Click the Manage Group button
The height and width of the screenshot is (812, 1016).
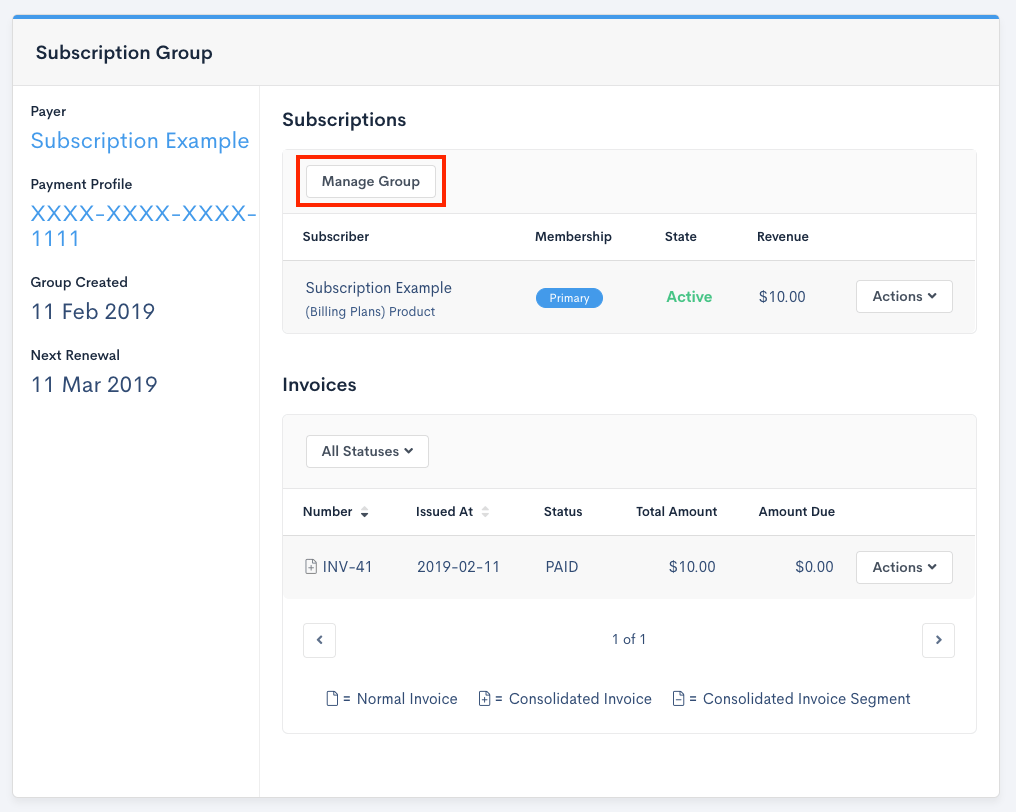(x=370, y=181)
